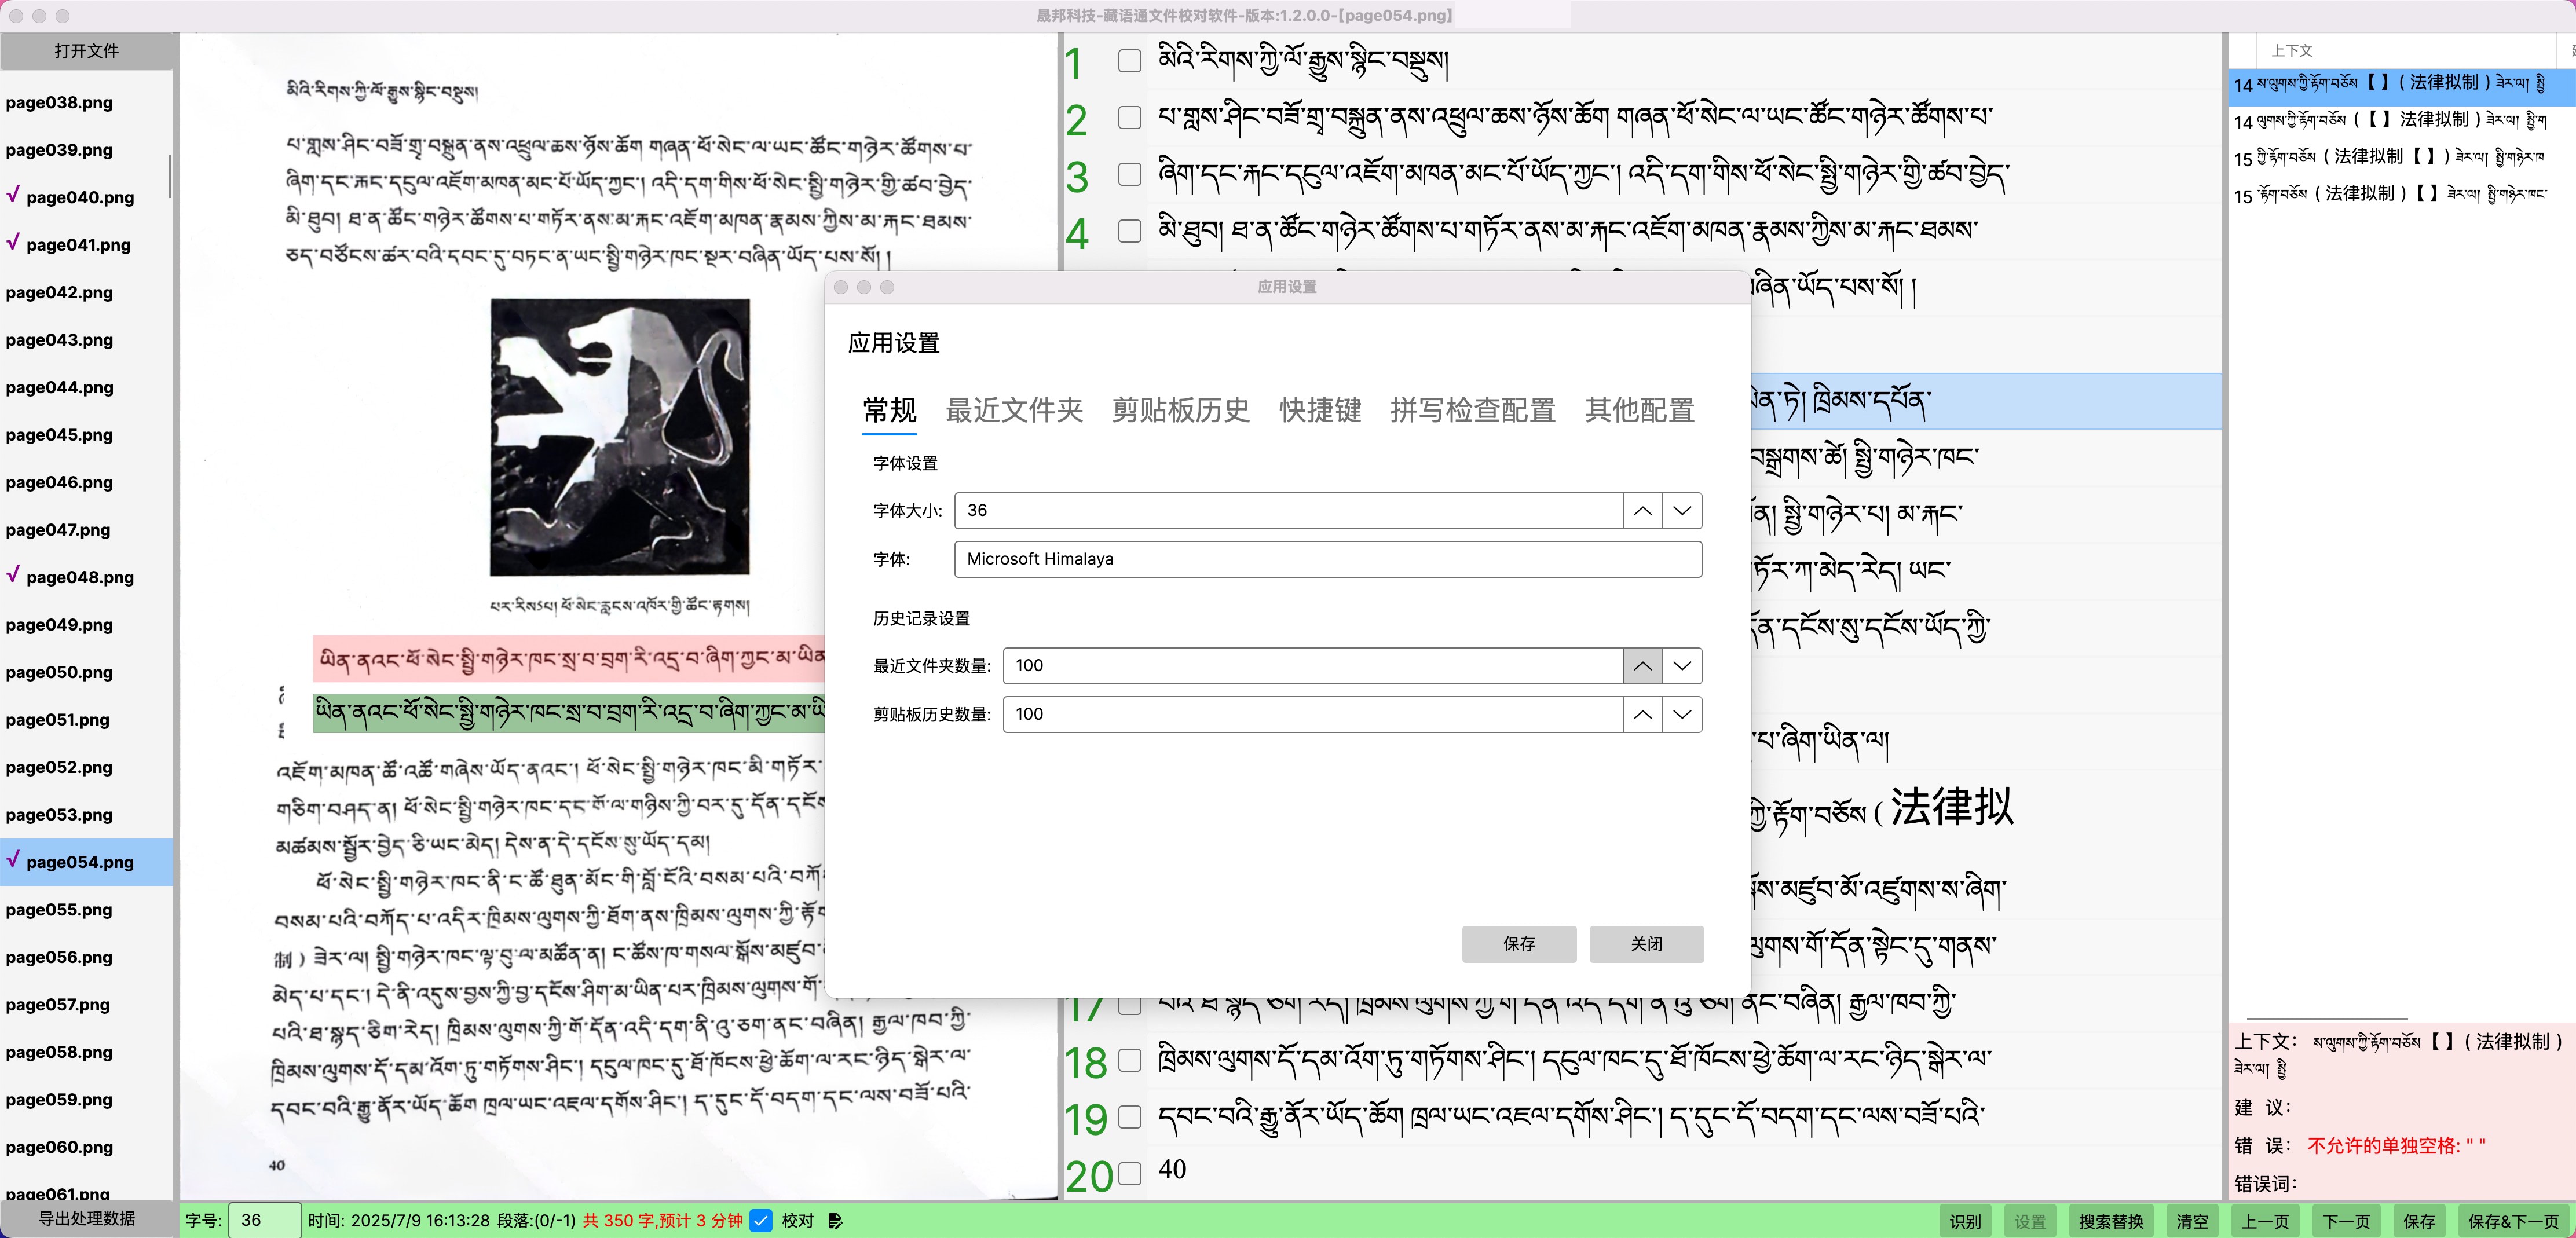Viewport: 2576px width, 1238px height.
Task: Select the 其他配置 tab
Action: [x=1639, y=410]
